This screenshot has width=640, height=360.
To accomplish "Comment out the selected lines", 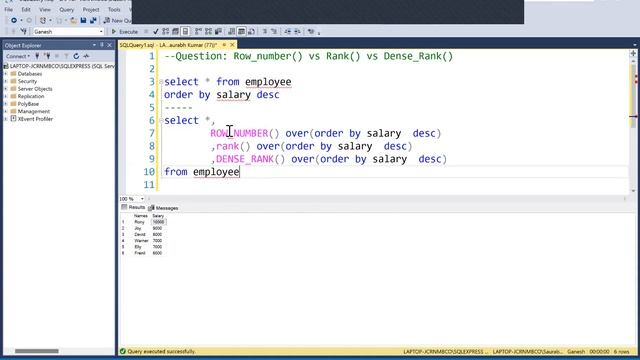I will [264, 31].
